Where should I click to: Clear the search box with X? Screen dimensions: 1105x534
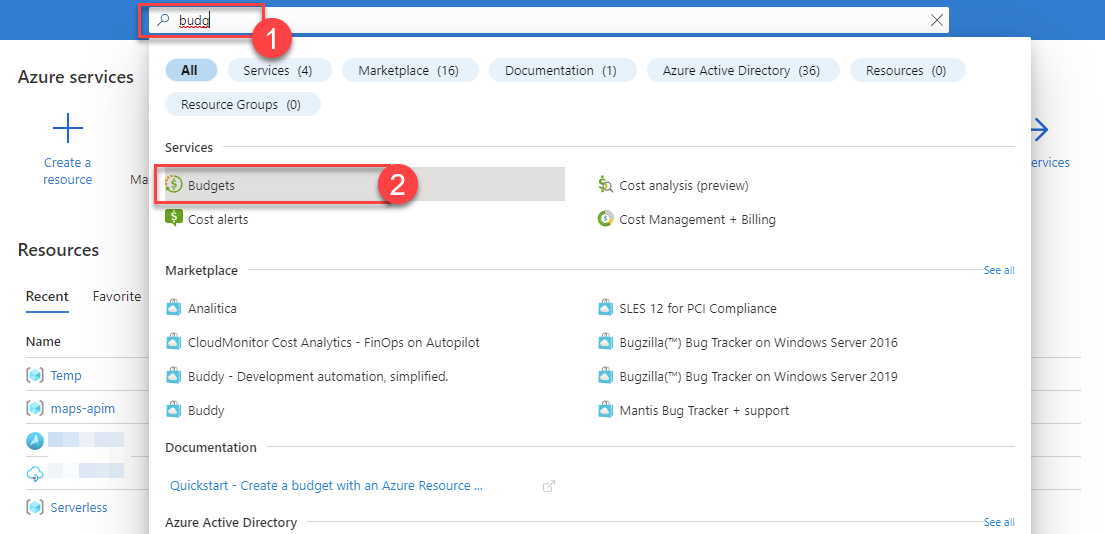(x=937, y=20)
